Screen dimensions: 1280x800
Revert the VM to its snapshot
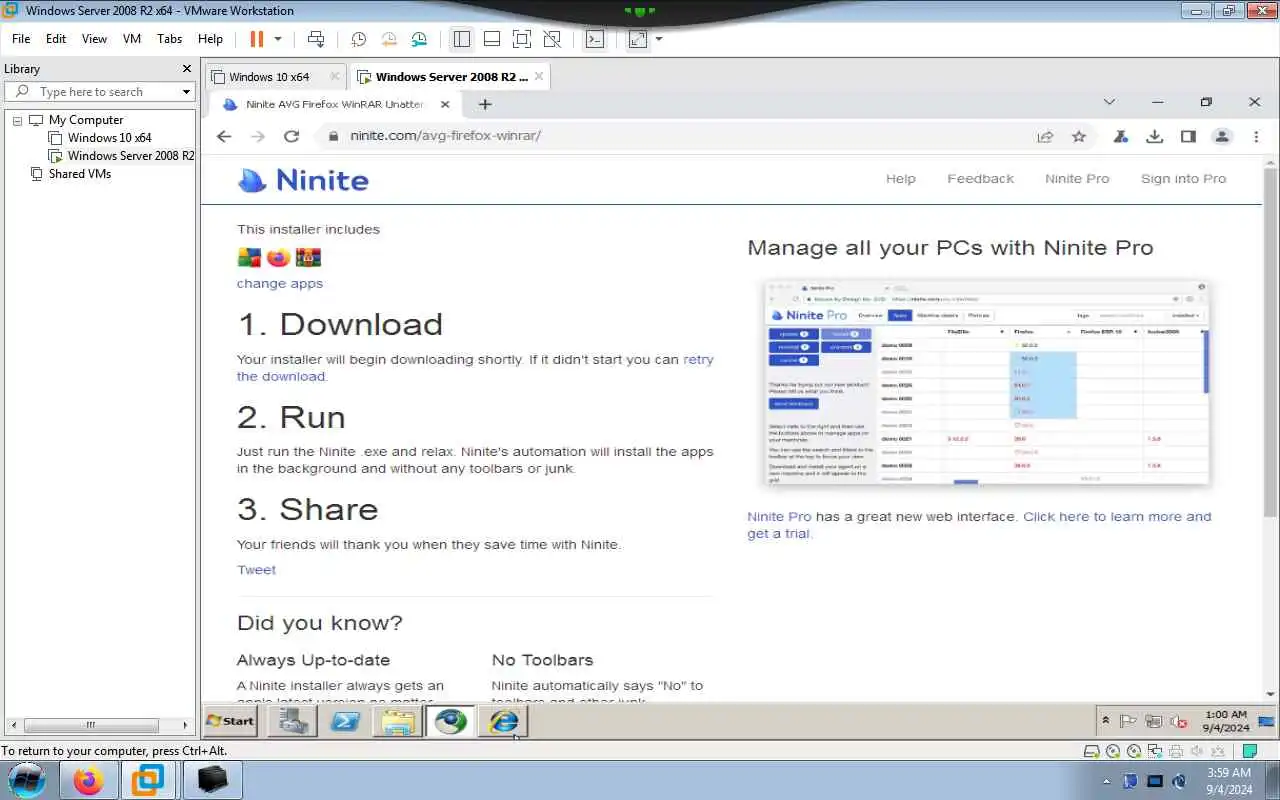(x=389, y=39)
